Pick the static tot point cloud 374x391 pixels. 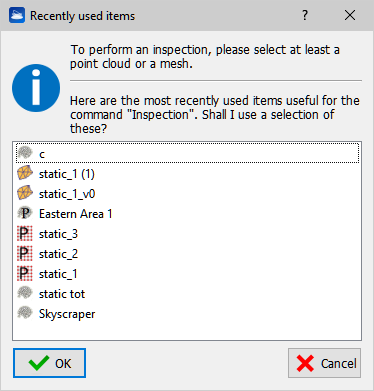(187, 294)
